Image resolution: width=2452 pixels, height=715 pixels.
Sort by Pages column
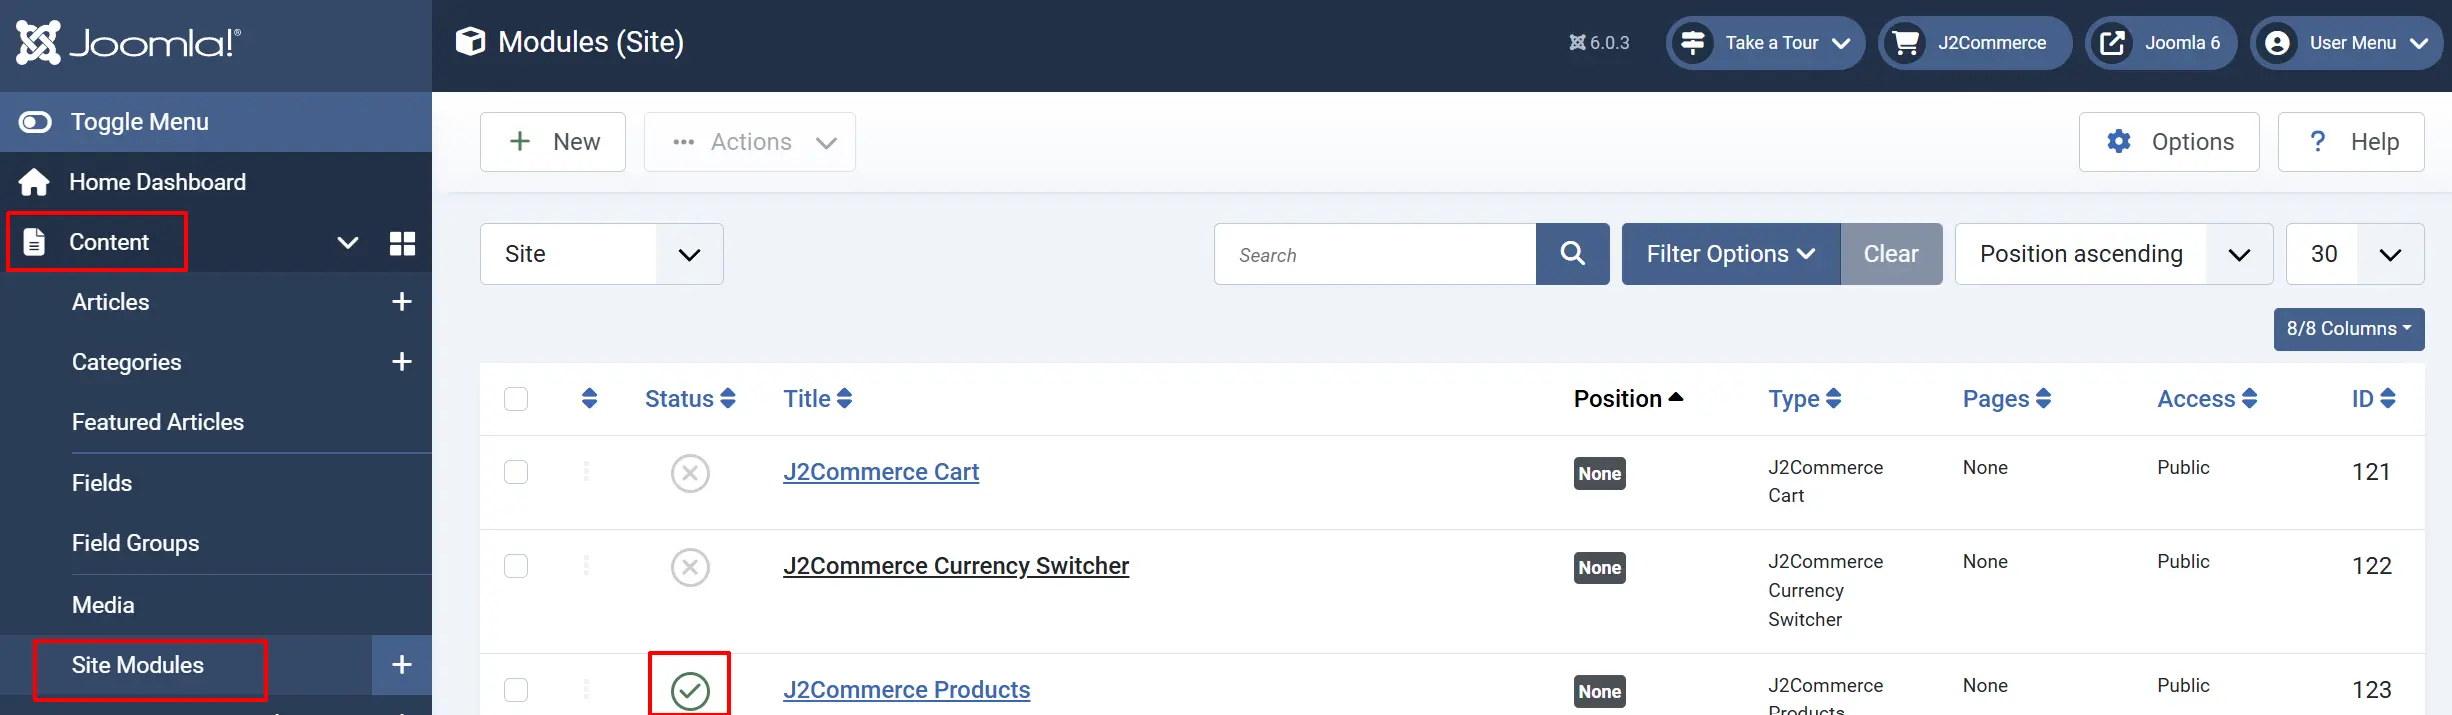(2007, 399)
